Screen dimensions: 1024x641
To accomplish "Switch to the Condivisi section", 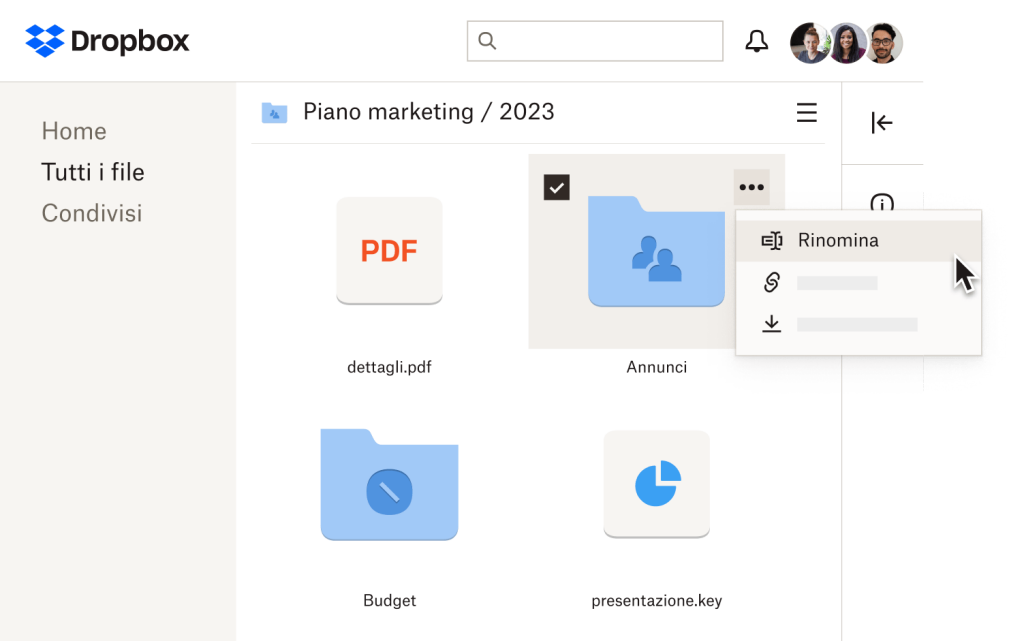I will 91,213.
